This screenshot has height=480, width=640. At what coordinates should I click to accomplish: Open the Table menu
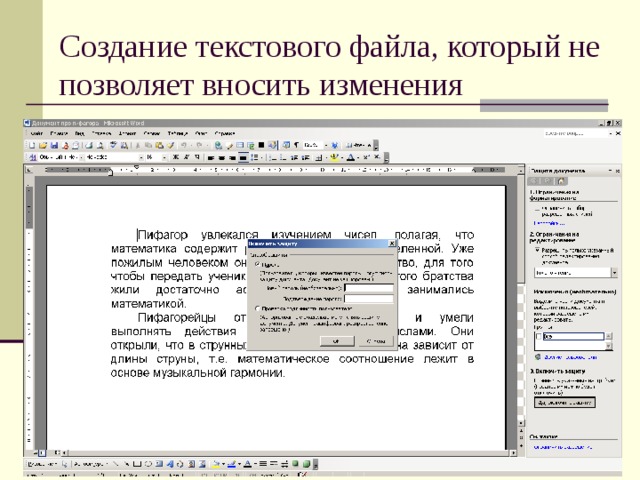[x=178, y=133]
